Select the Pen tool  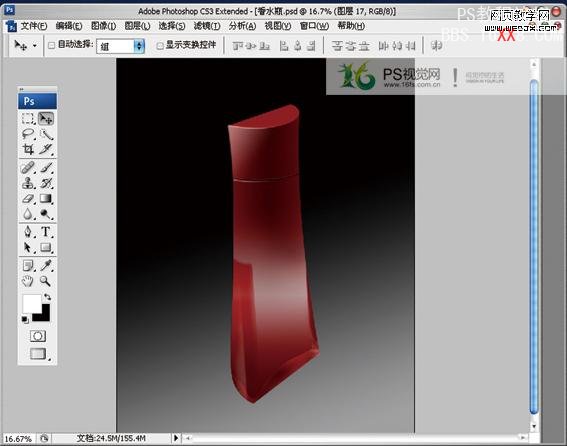coord(28,232)
